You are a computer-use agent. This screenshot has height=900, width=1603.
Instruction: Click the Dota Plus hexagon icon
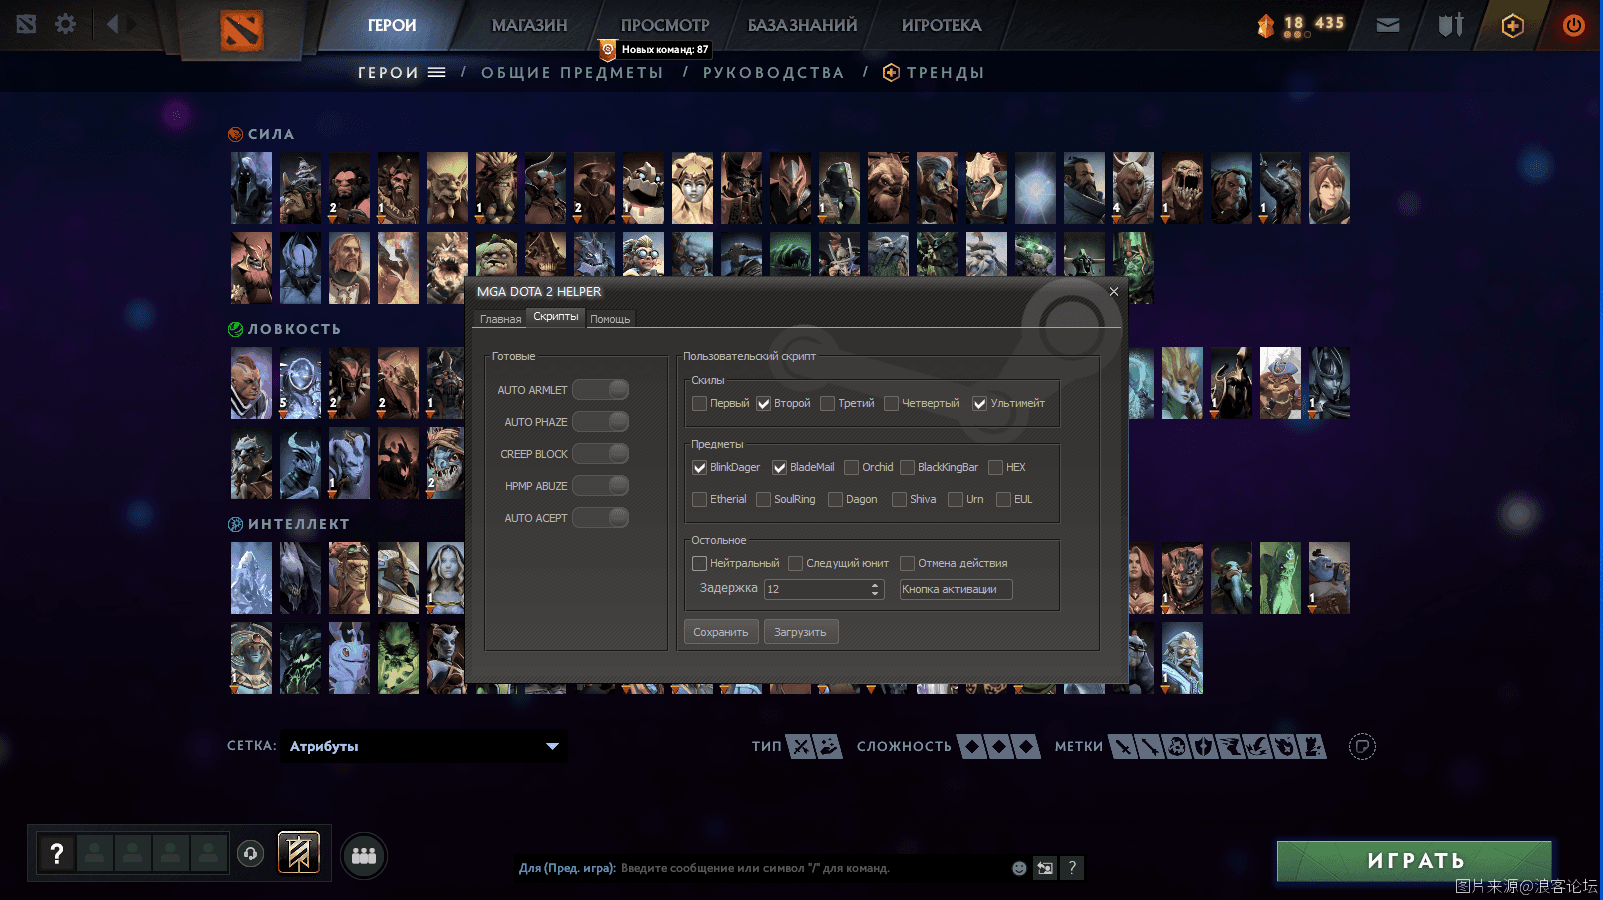pos(1513,26)
